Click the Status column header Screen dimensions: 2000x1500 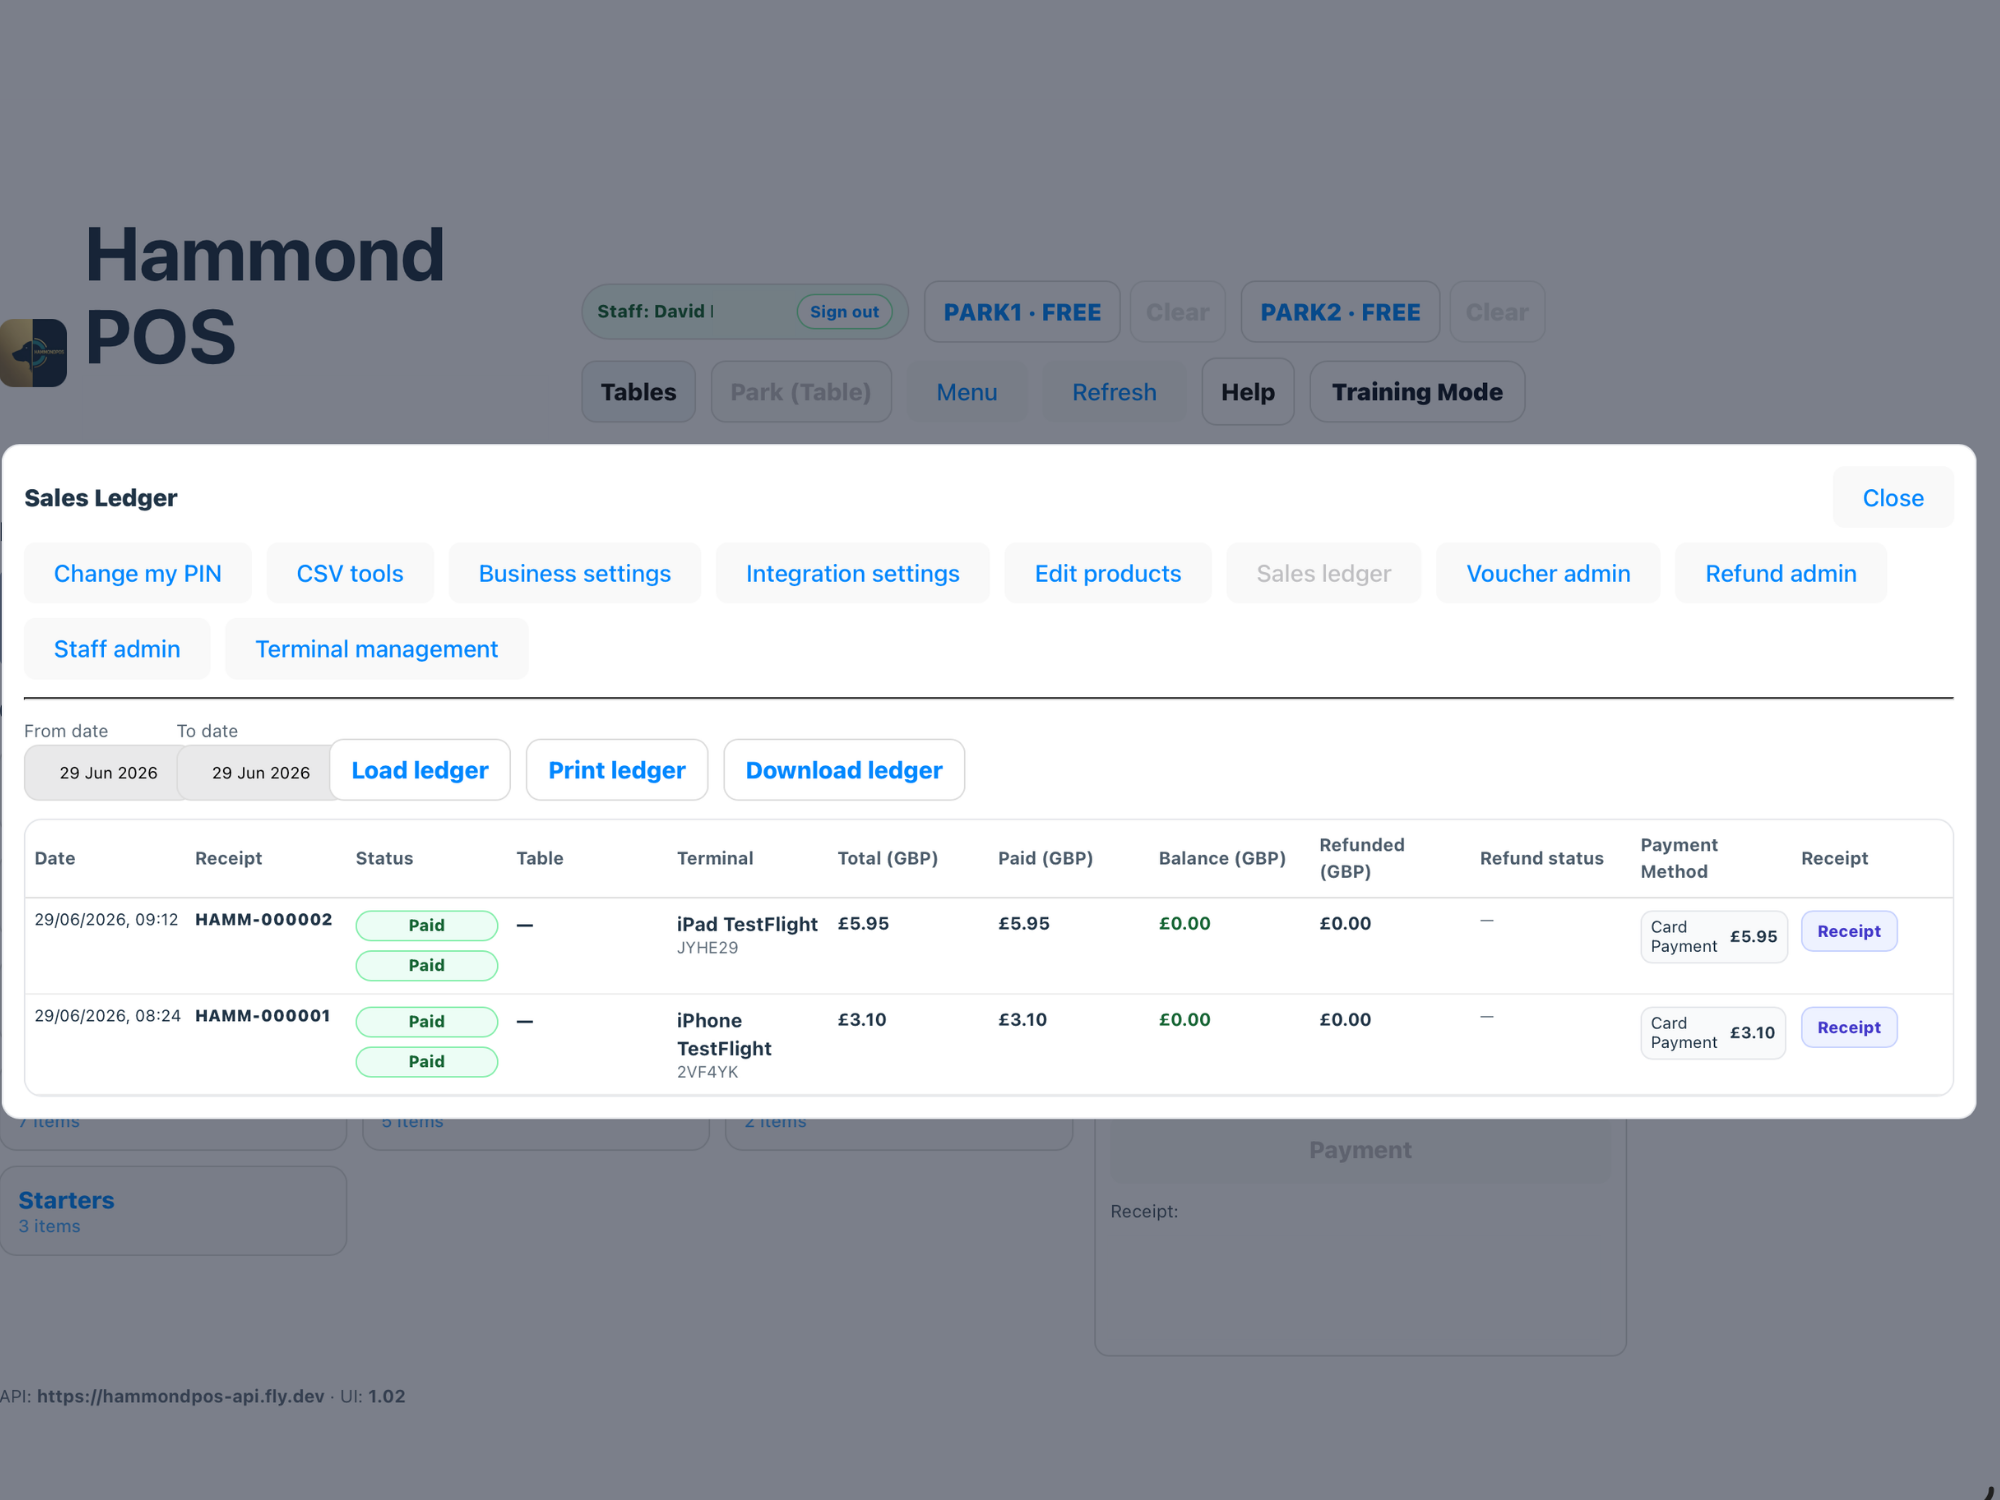pyautogui.click(x=384, y=858)
